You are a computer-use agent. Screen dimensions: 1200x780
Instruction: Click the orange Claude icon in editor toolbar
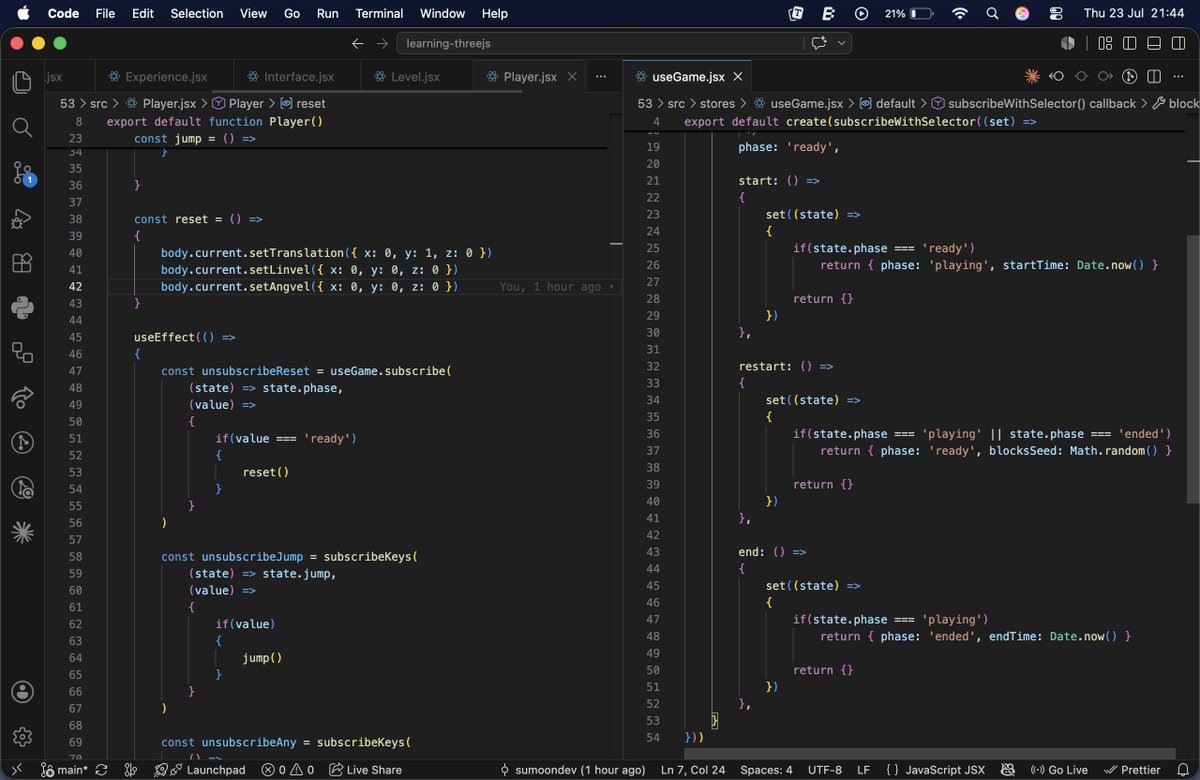(1033, 77)
